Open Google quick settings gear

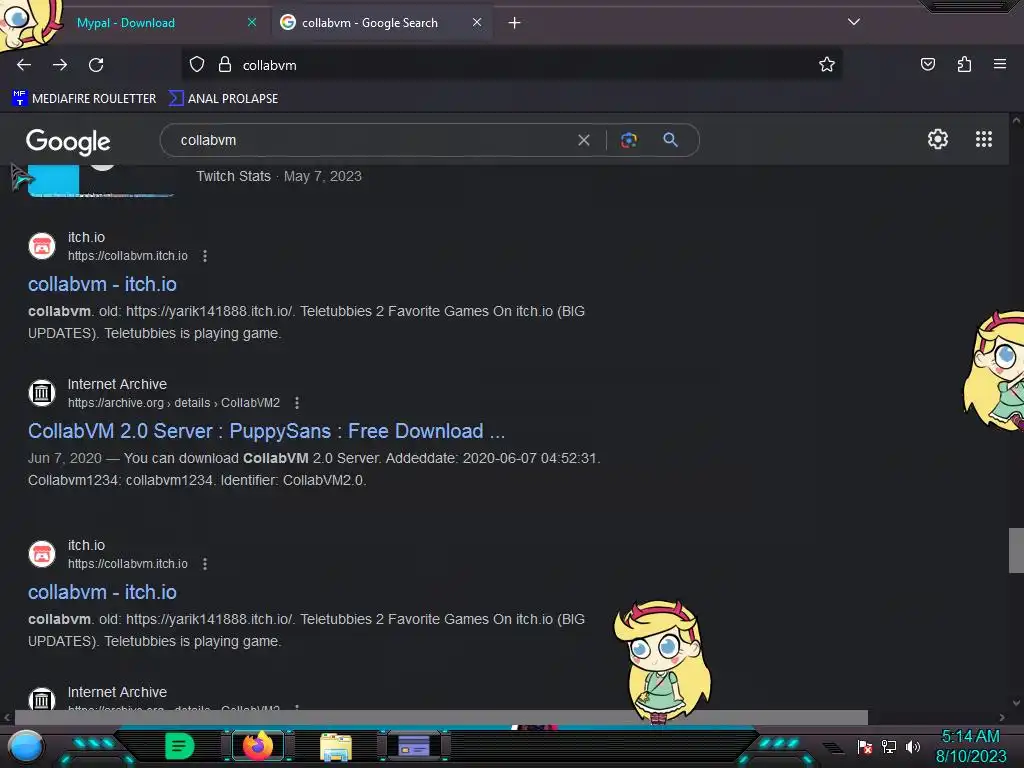click(x=938, y=139)
